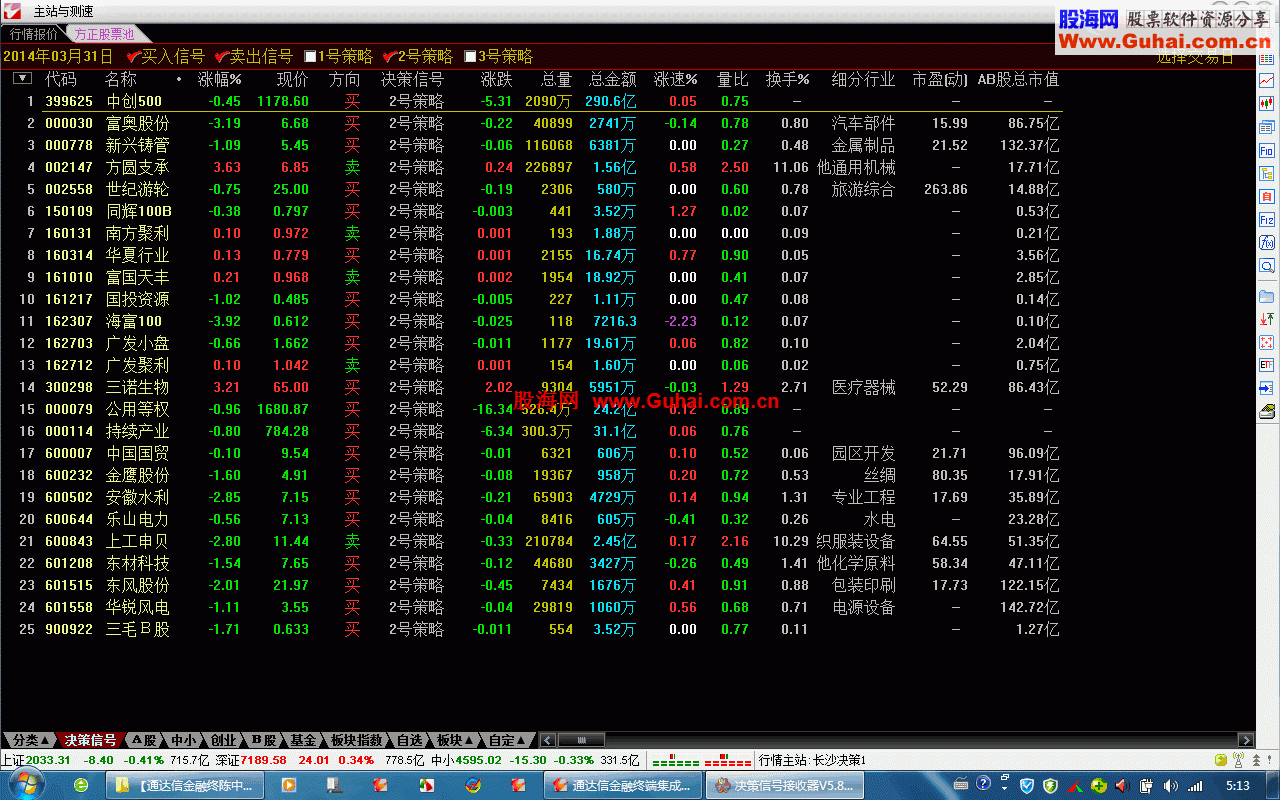Sort by the 涨幅% column header
The width and height of the screenshot is (1280, 800).
(220, 79)
